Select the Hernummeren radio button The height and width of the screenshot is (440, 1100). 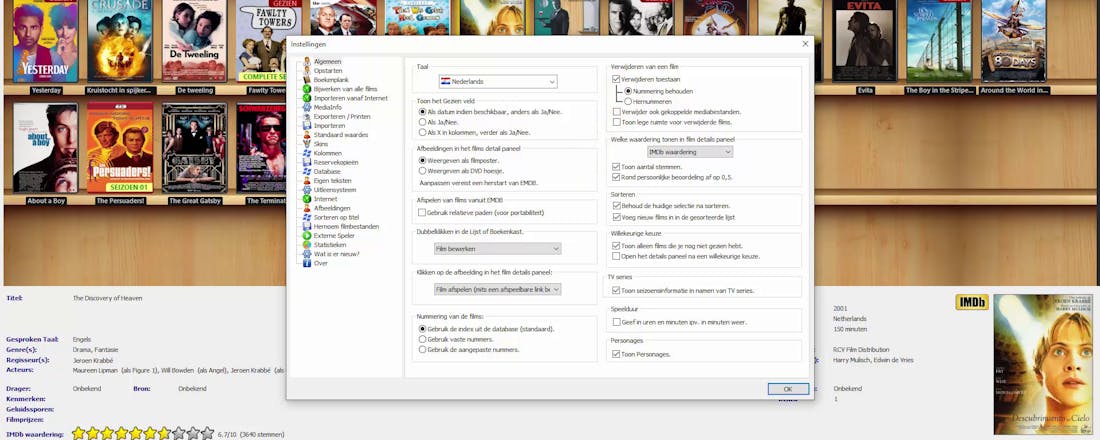pos(628,101)
